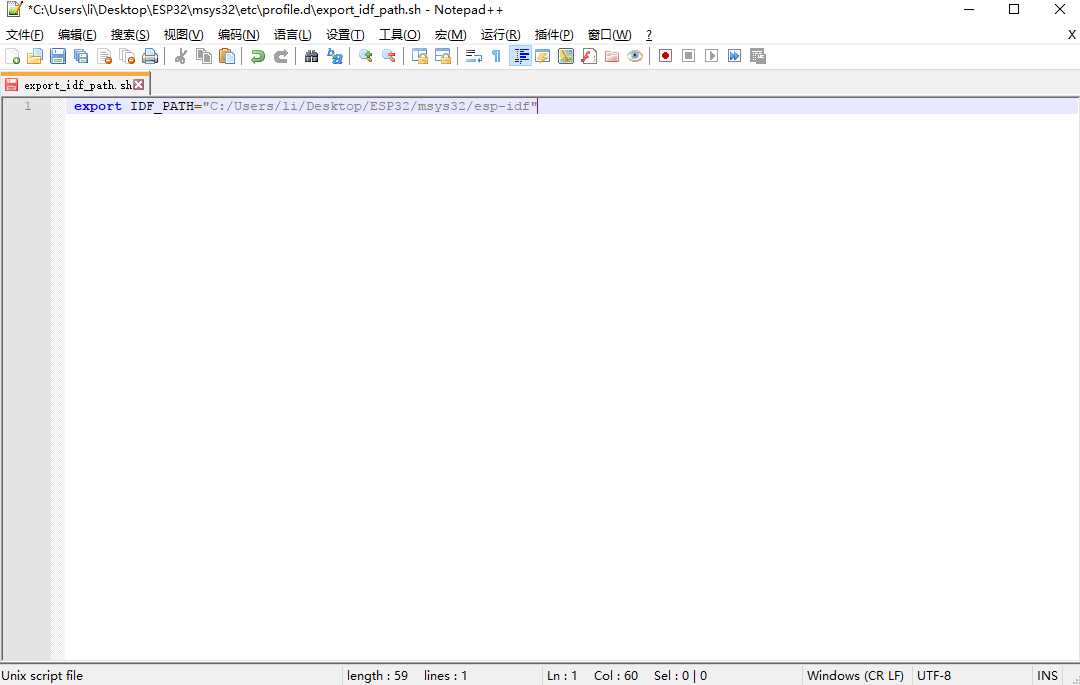Open the 宏(M) menu
This screenshot has height=685, width=1080.
[450, 34]
